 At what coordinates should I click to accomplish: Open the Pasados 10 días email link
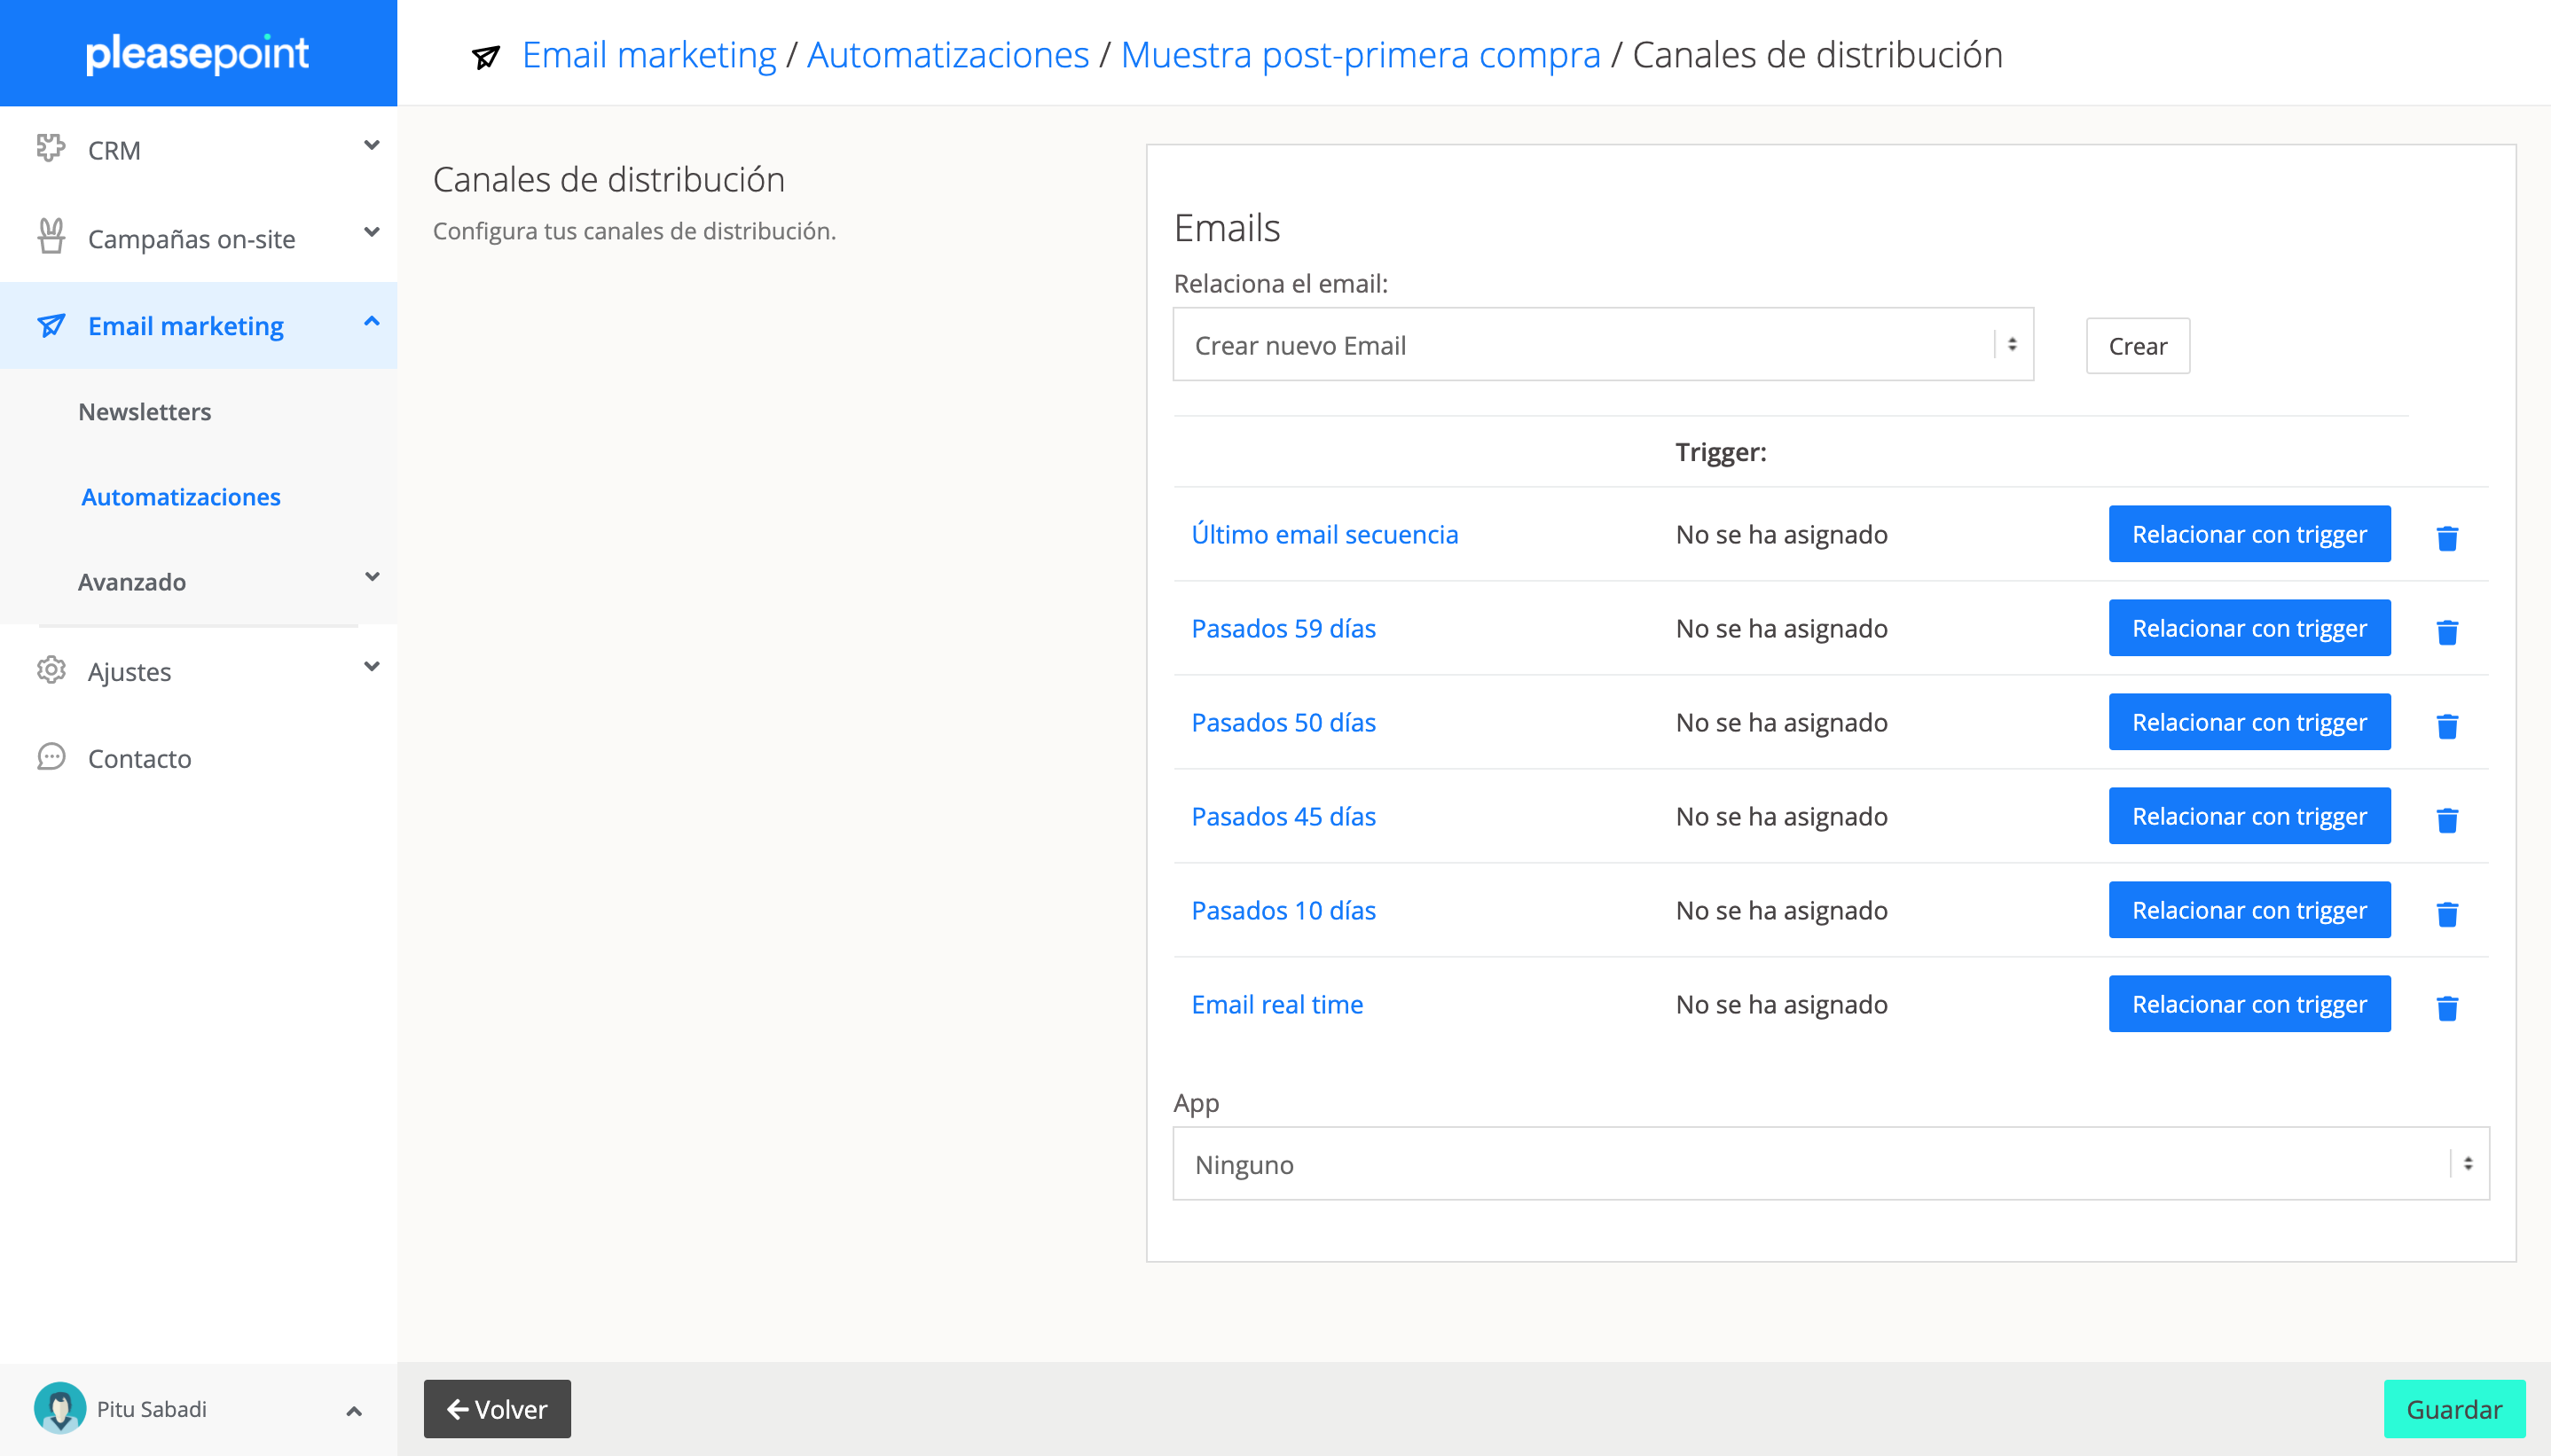pos(1282,910)
